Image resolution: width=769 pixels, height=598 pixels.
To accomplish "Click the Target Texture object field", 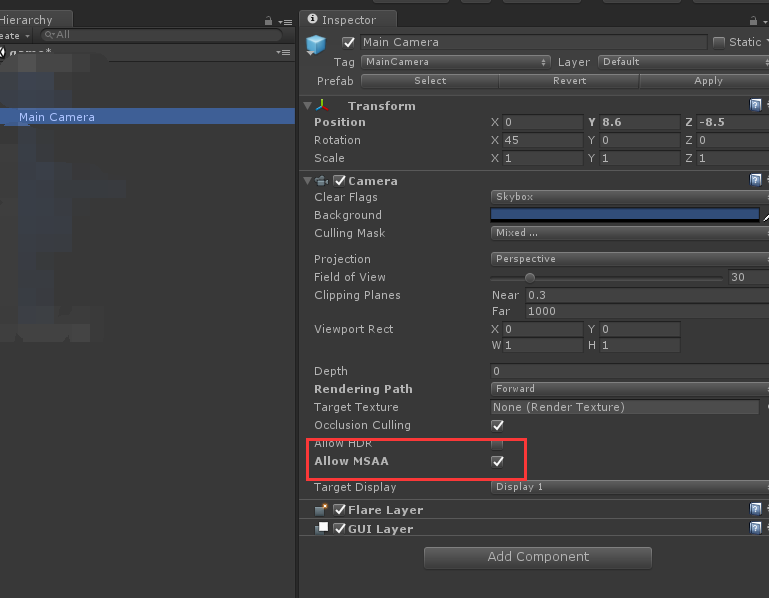I will click(x=625, y=407).
